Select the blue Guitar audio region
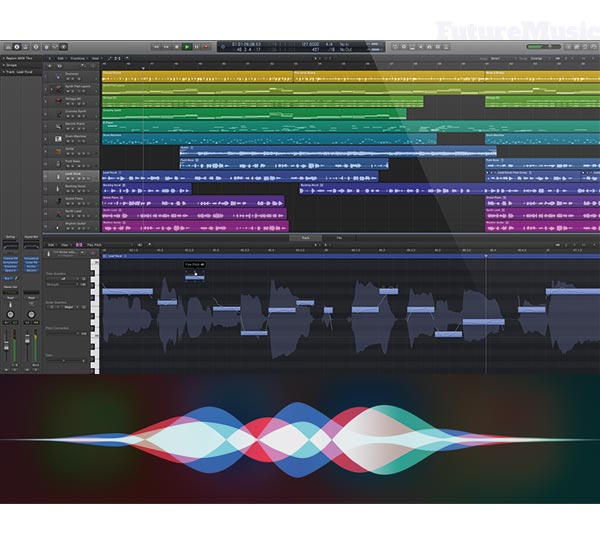This screenshot has width=600, height=540. (x=338, y=152)
